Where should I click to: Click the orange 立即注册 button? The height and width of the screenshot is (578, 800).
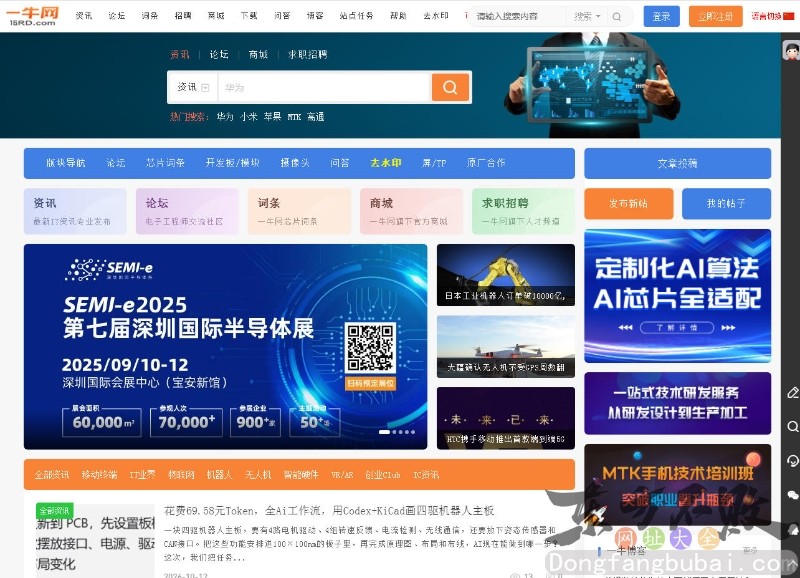point(715,16)
